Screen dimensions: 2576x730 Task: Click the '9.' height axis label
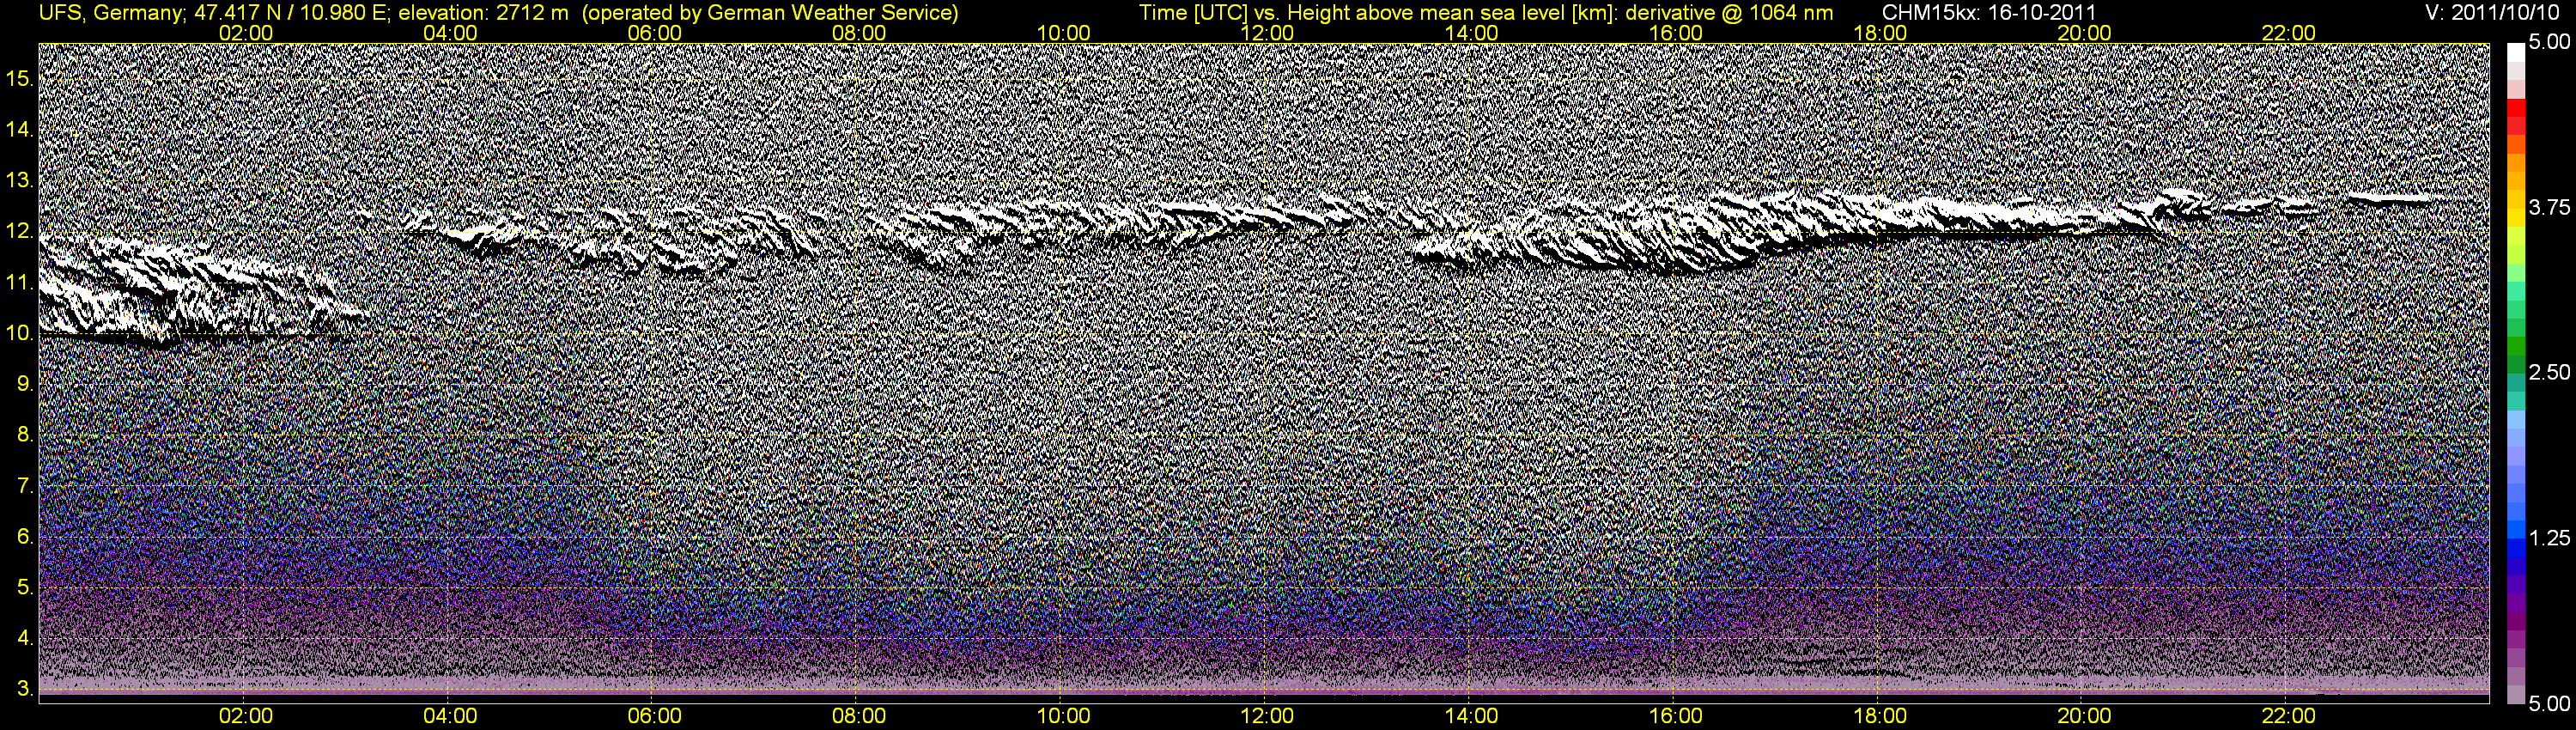click(25, 383)
